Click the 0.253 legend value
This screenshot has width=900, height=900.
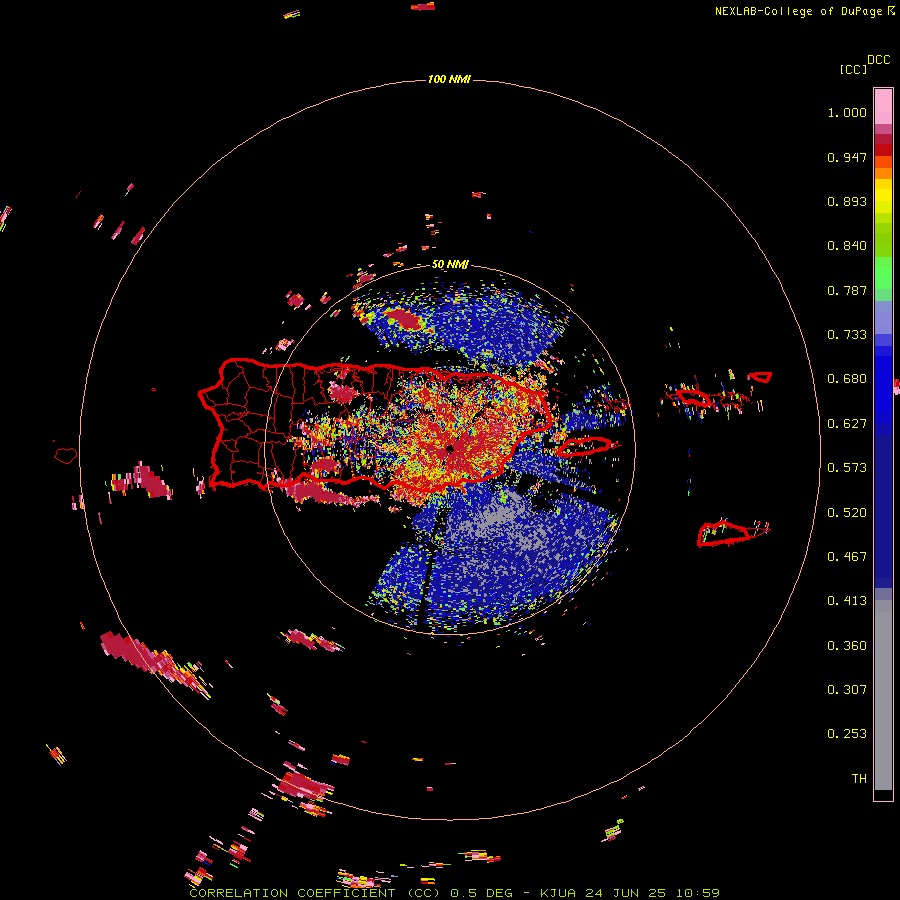pos(847,734)
